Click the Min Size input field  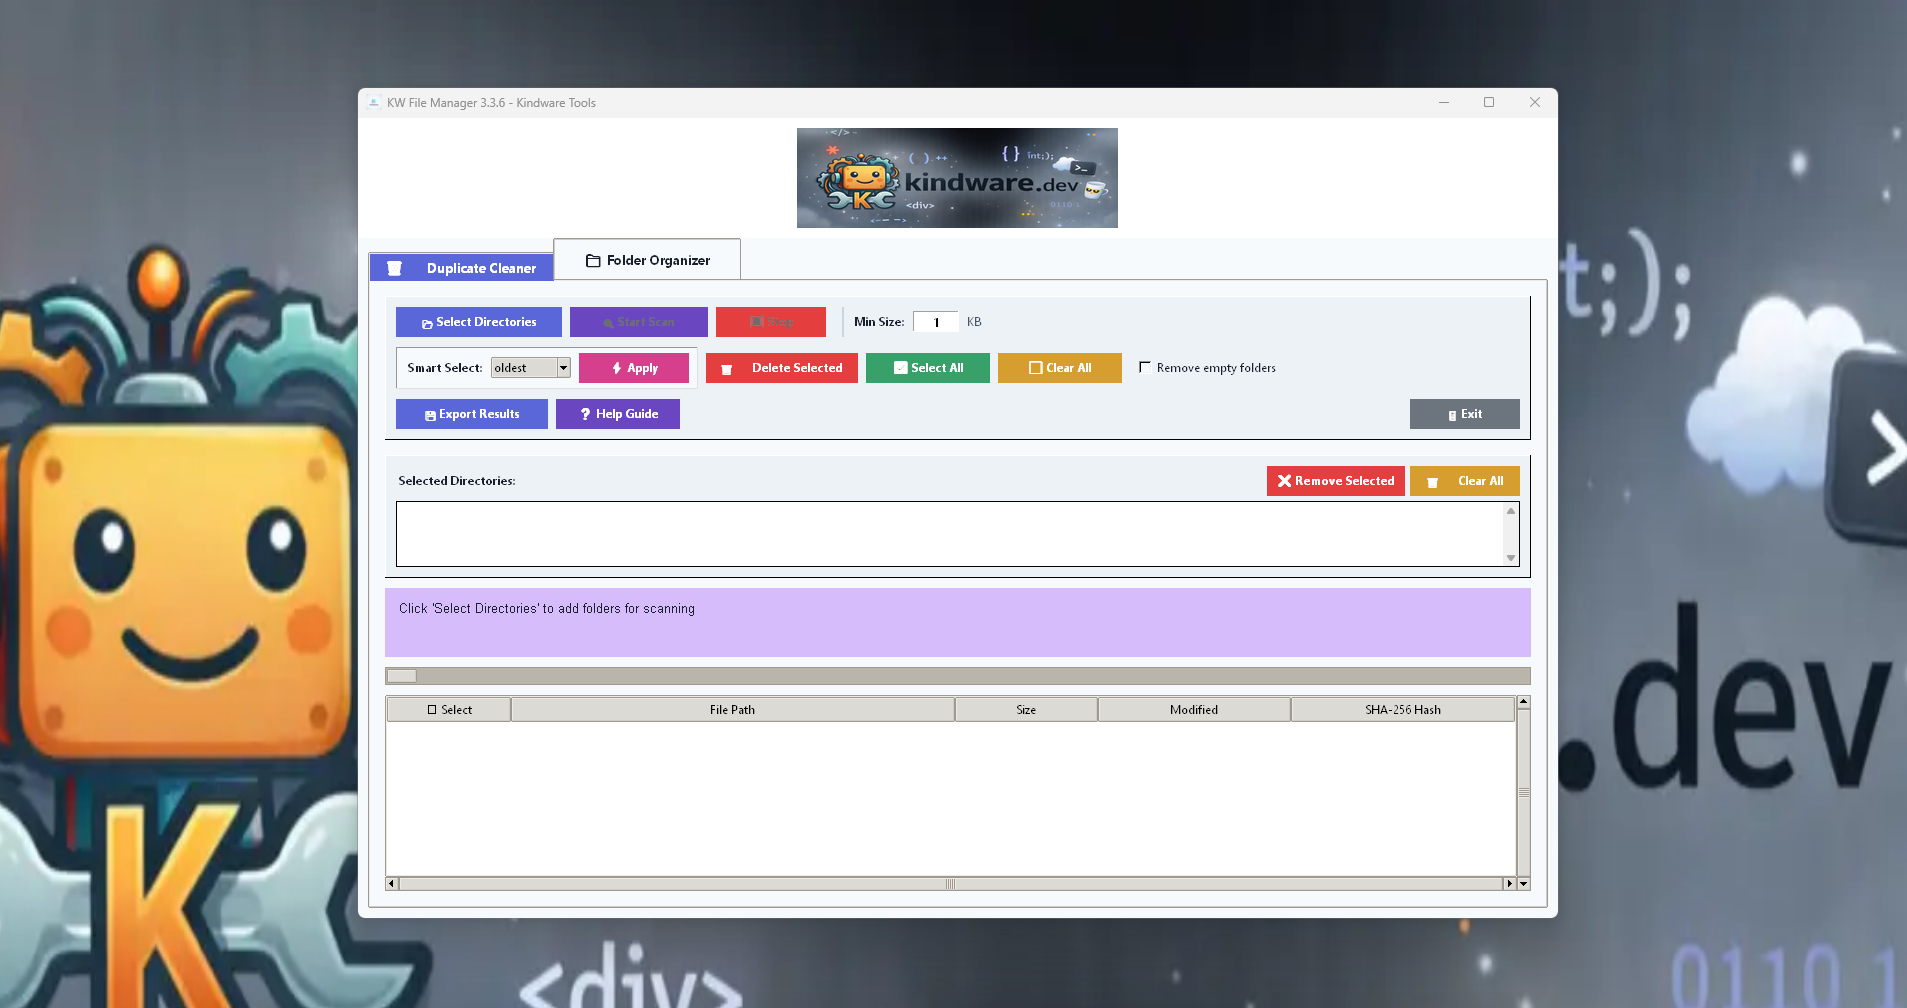935,322
